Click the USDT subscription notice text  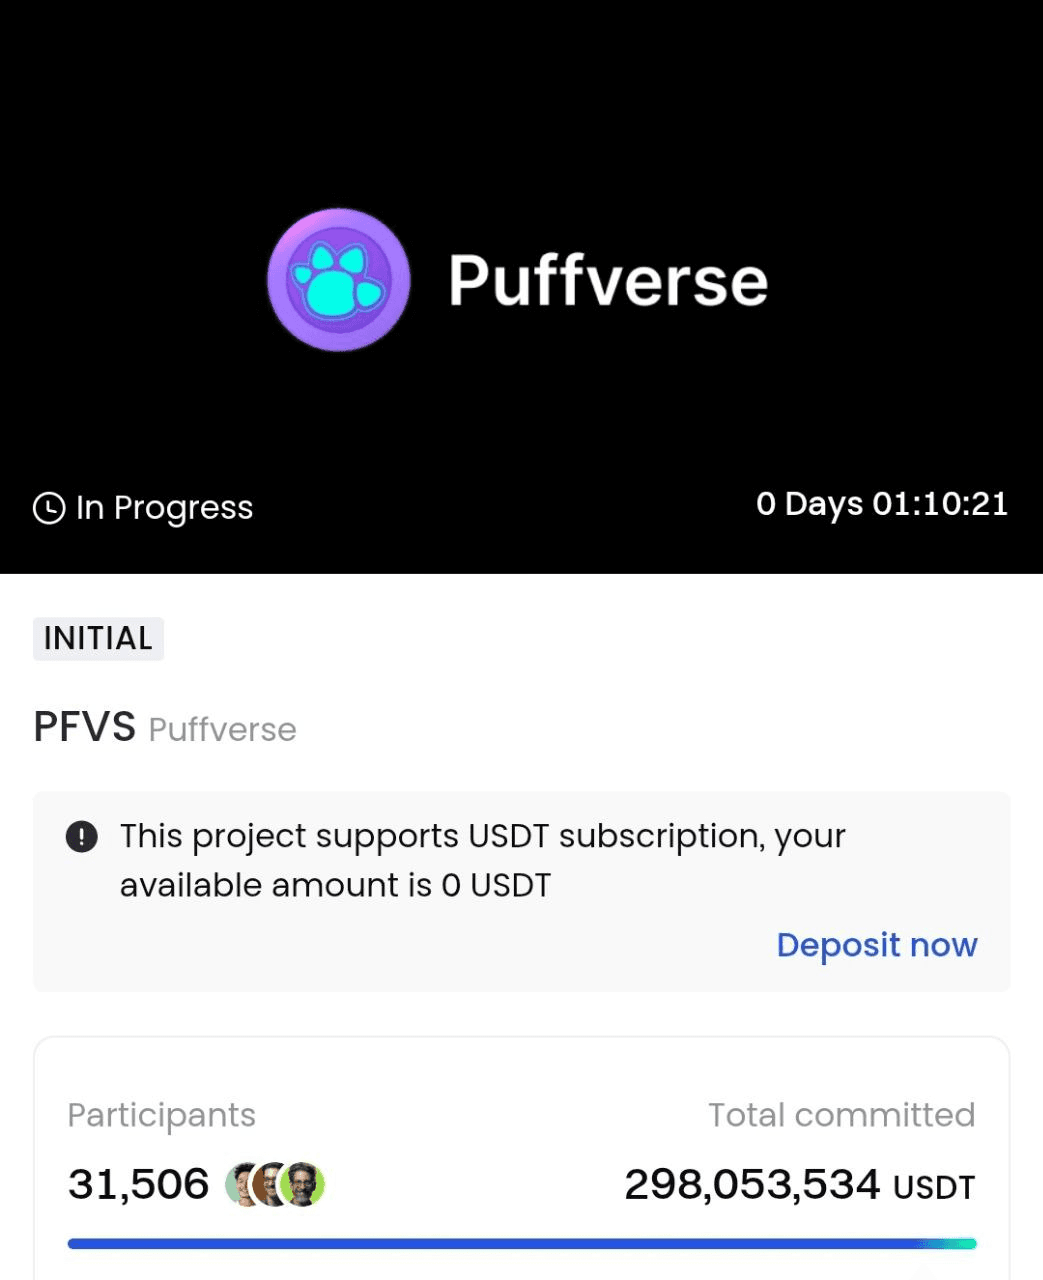(x=482, y=860)
